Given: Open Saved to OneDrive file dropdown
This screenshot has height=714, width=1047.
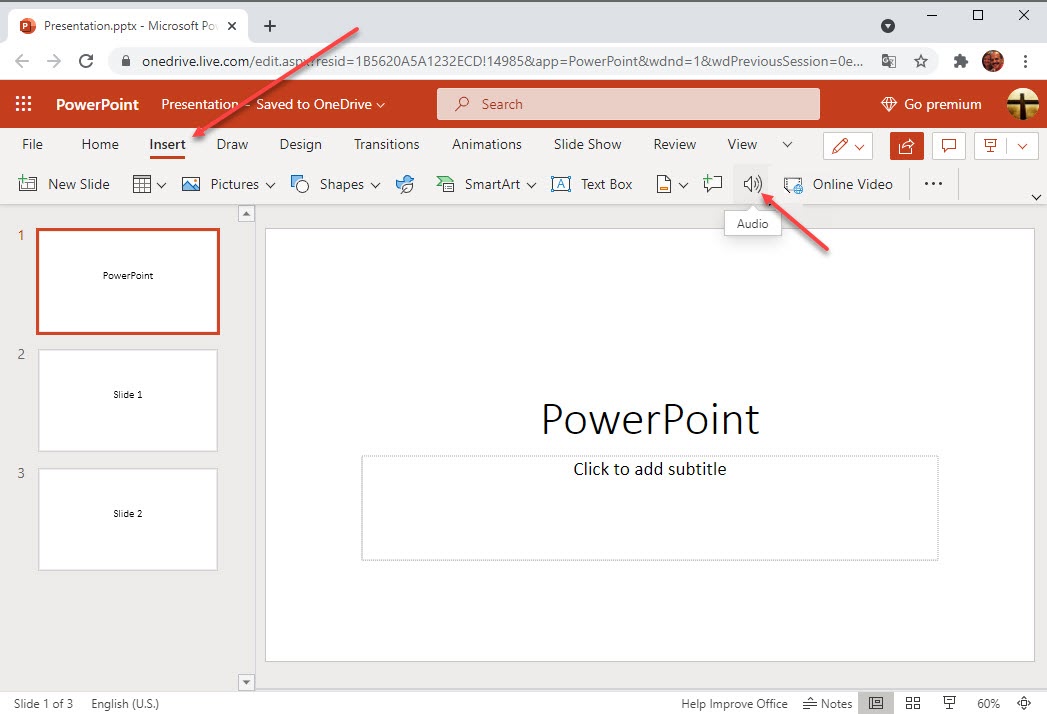Looking at the screenshot, I should [x=321, y=104].
